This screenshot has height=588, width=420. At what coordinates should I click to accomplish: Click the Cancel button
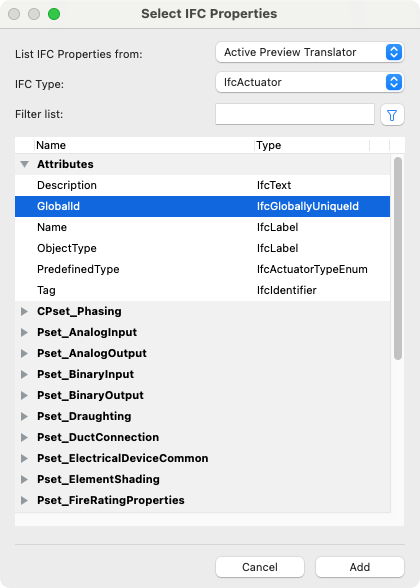coord(260,567)
